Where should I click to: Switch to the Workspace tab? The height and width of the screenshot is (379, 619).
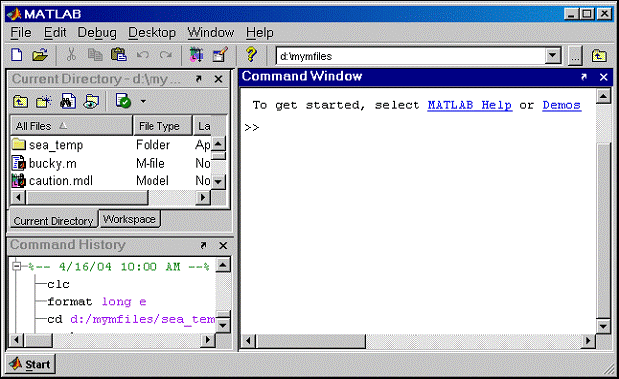[x=129, y=219]
